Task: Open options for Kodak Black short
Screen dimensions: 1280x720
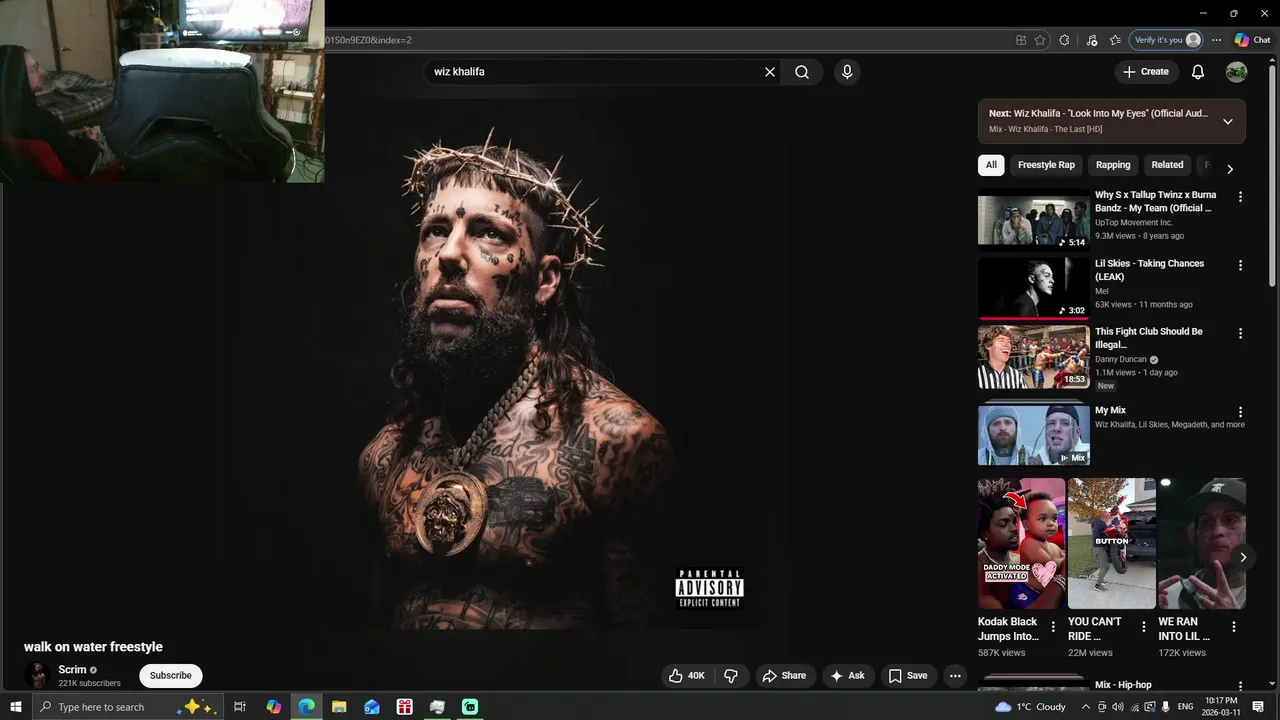Action: point(1053,627)
